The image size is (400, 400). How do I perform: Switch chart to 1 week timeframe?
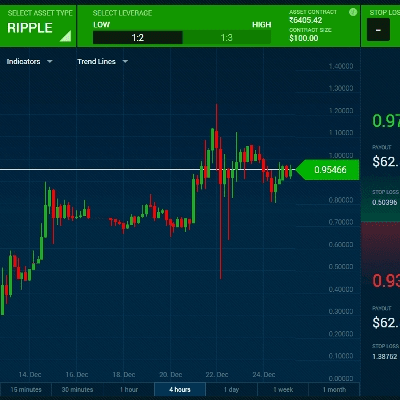[283, 389]
